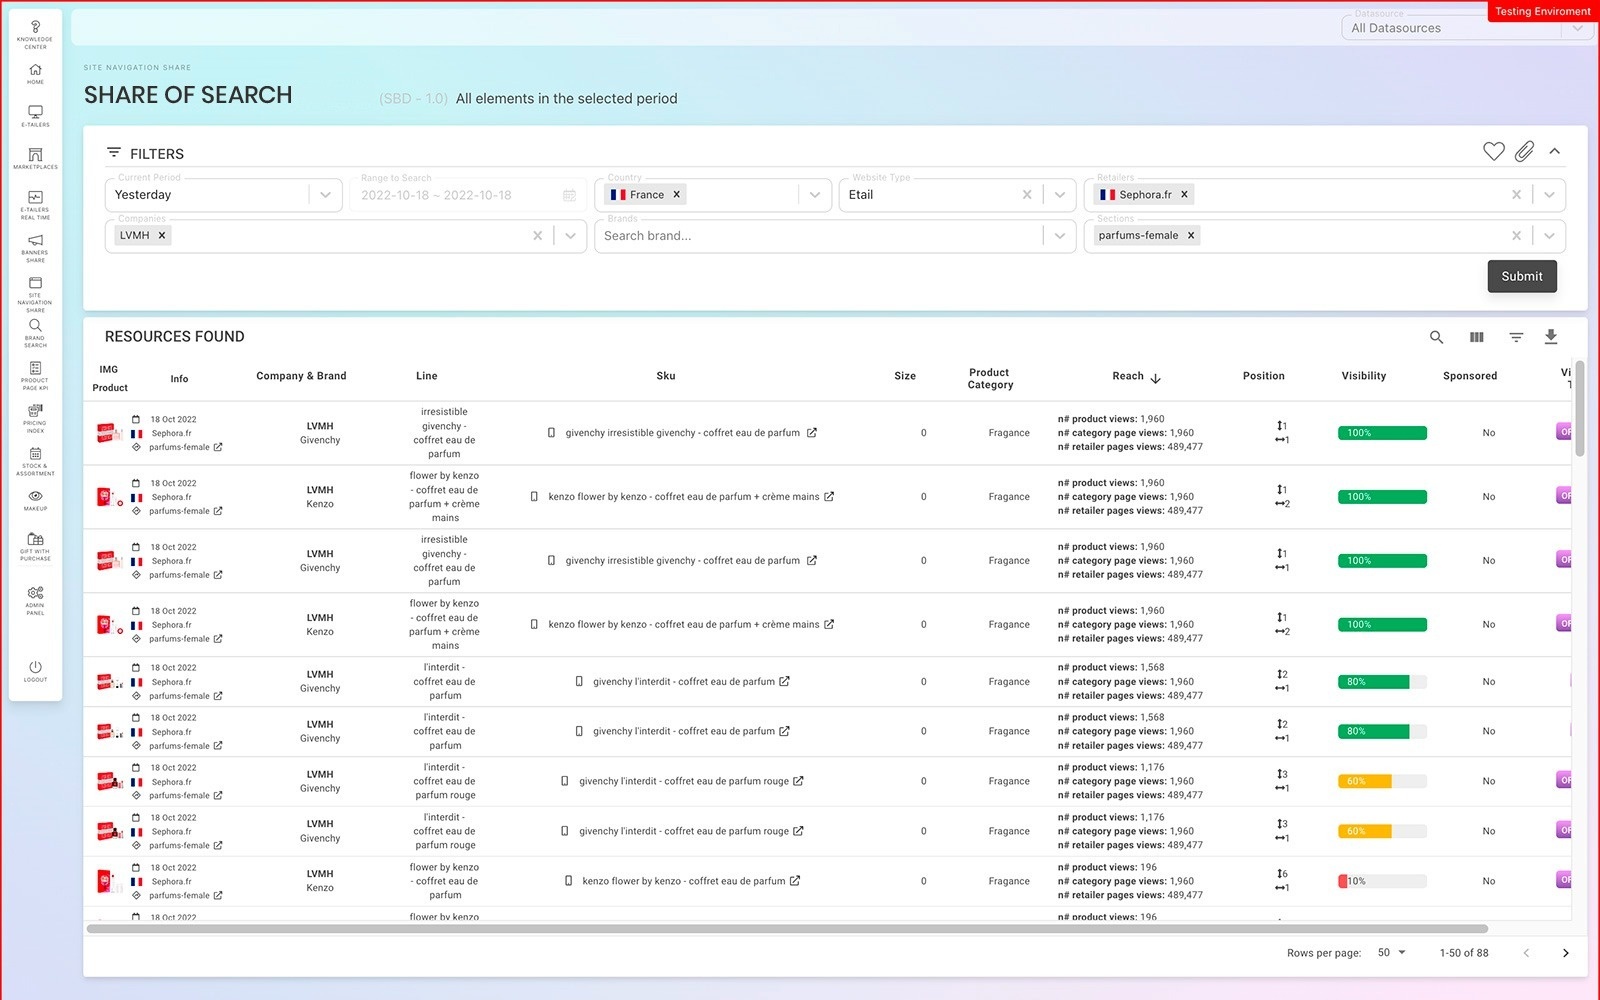Sort by the Position column header
The height and width of the screenshot is (1000, 1600).
pyautogui.click(x=1264, y=376)
